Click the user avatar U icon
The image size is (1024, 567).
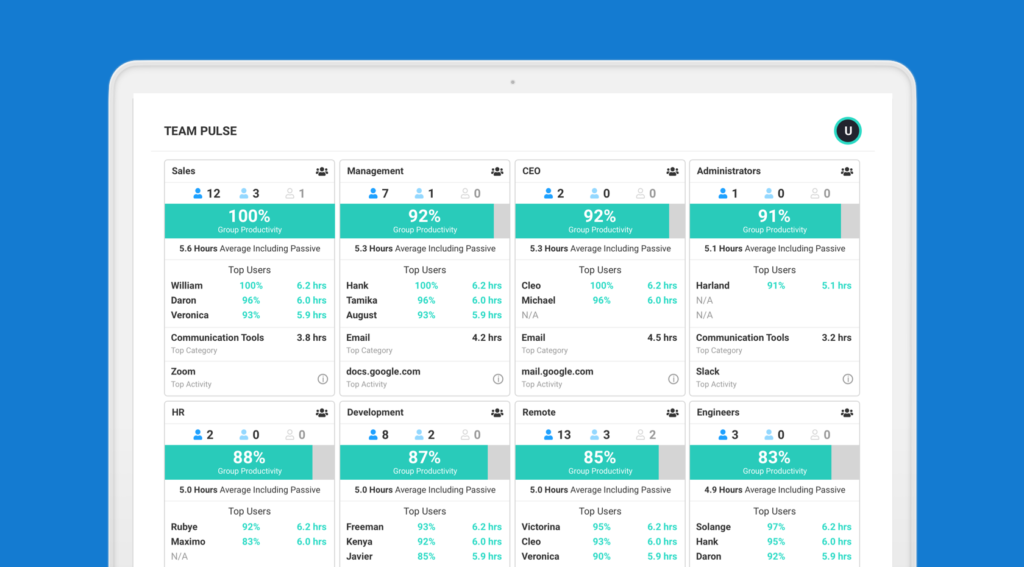(847, 131)
